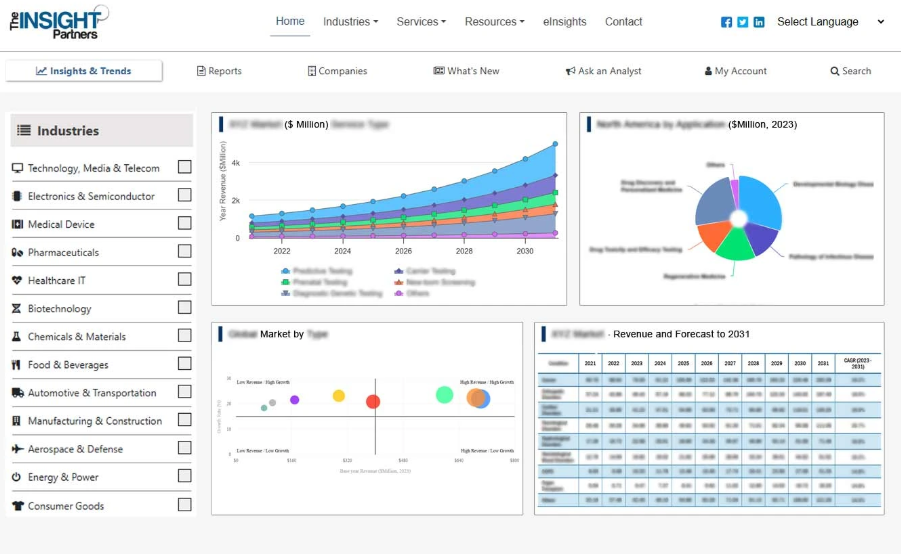Open the Services dropdown menu
Viewport: 901px width, 554px height.
point(421,22)
